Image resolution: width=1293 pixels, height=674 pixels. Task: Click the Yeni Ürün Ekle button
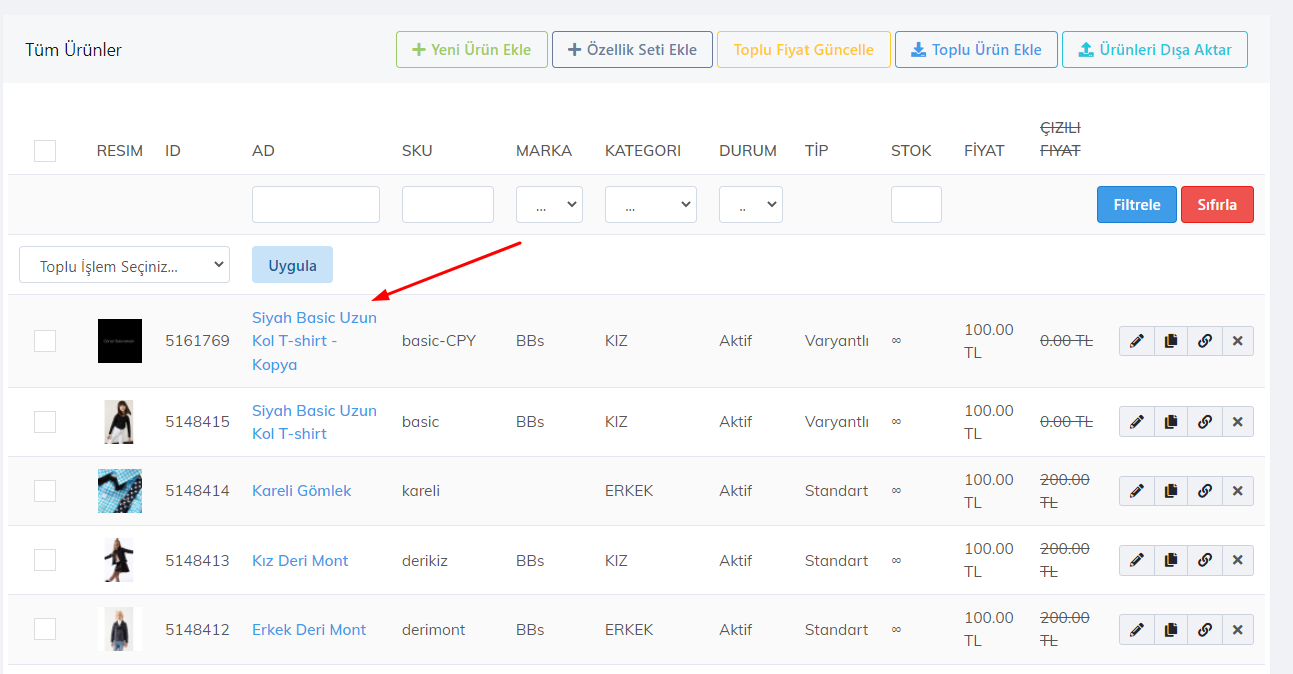coord(470,50)
